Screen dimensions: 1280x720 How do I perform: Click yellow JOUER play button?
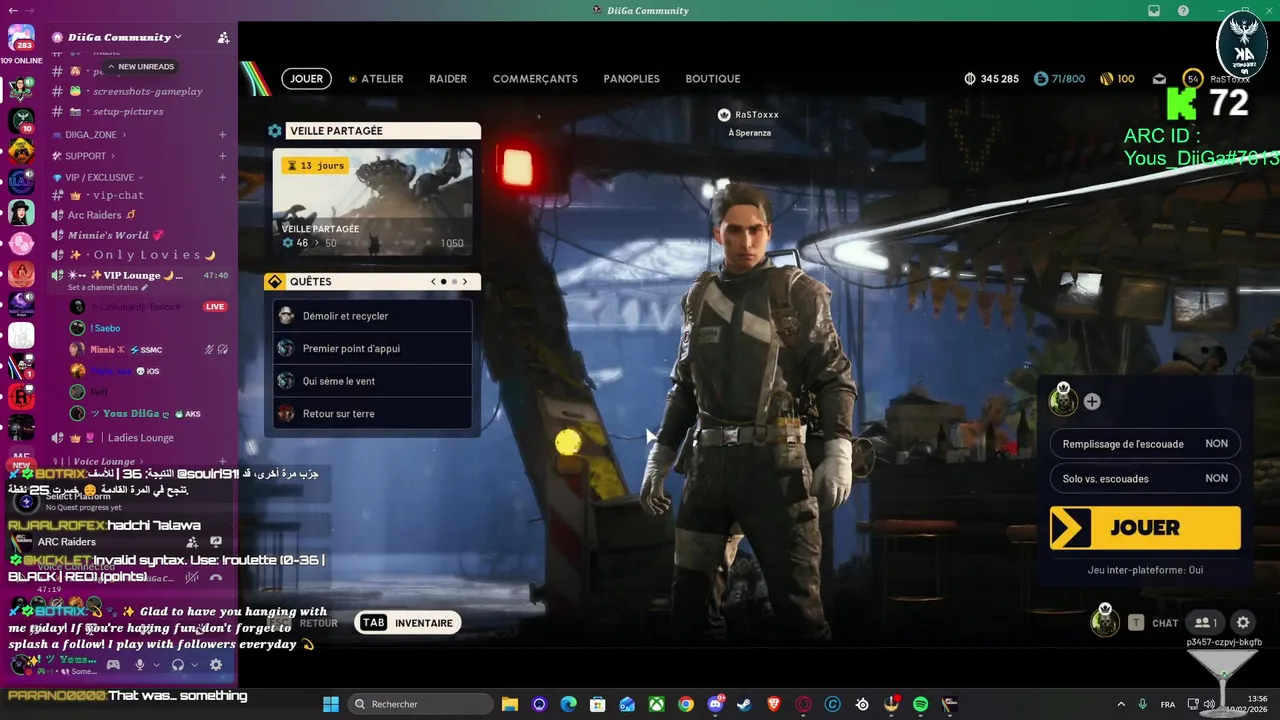point(1145,528)
